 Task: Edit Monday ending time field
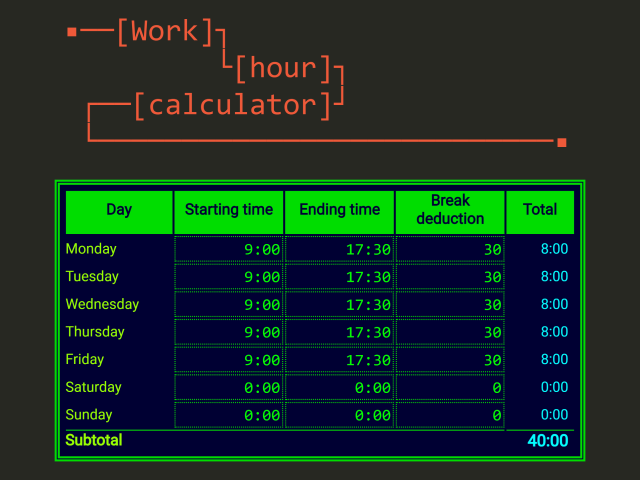pyautogui.click(x=339, y=249)
